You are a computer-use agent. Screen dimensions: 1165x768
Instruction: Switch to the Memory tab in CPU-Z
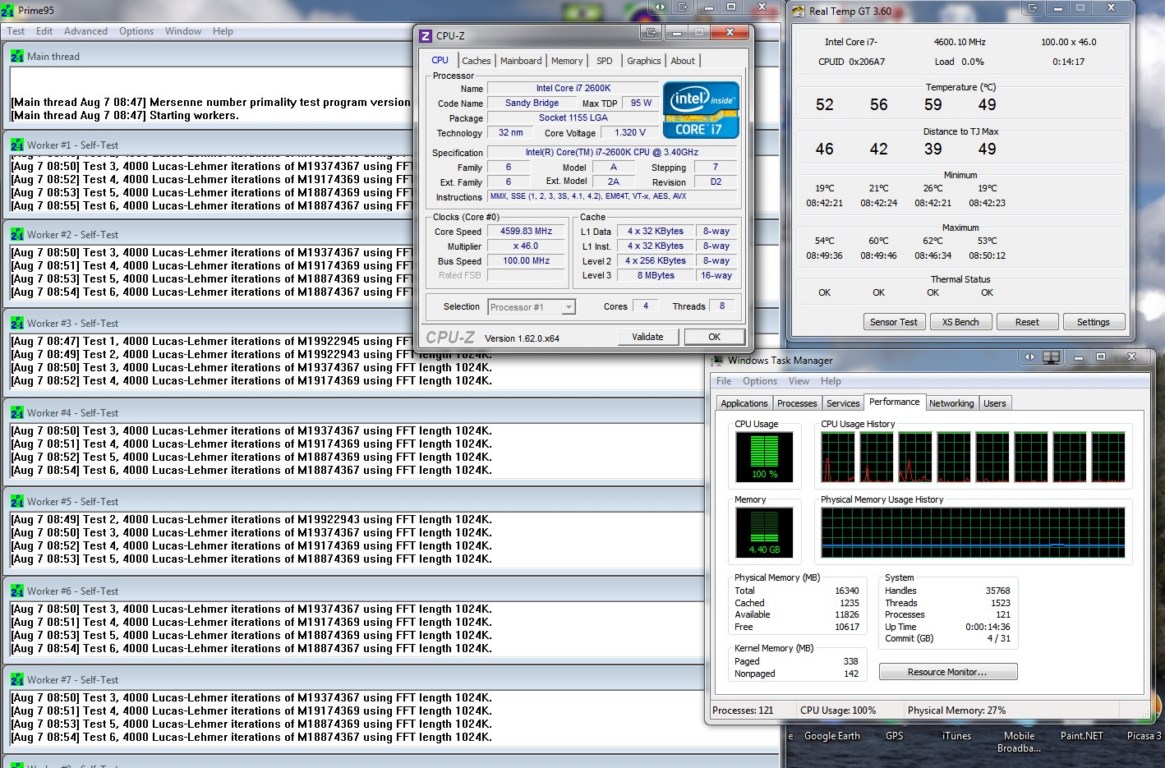[567, 61]
